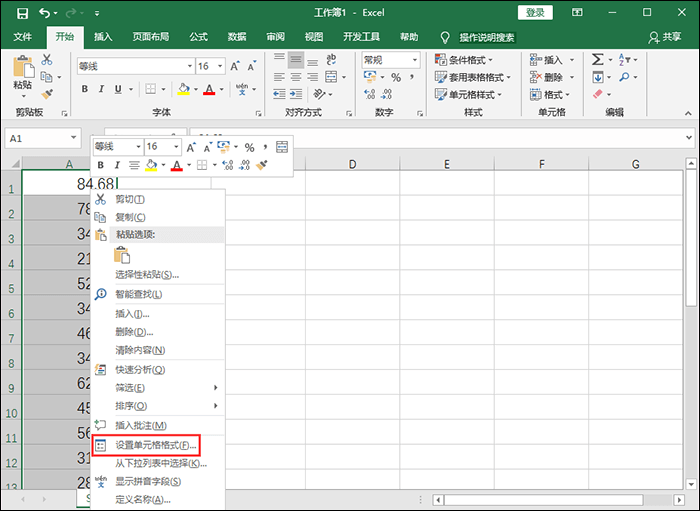Click the ribbon Format Painter brush icon
The image size is (700, 511).
[46, 94]
